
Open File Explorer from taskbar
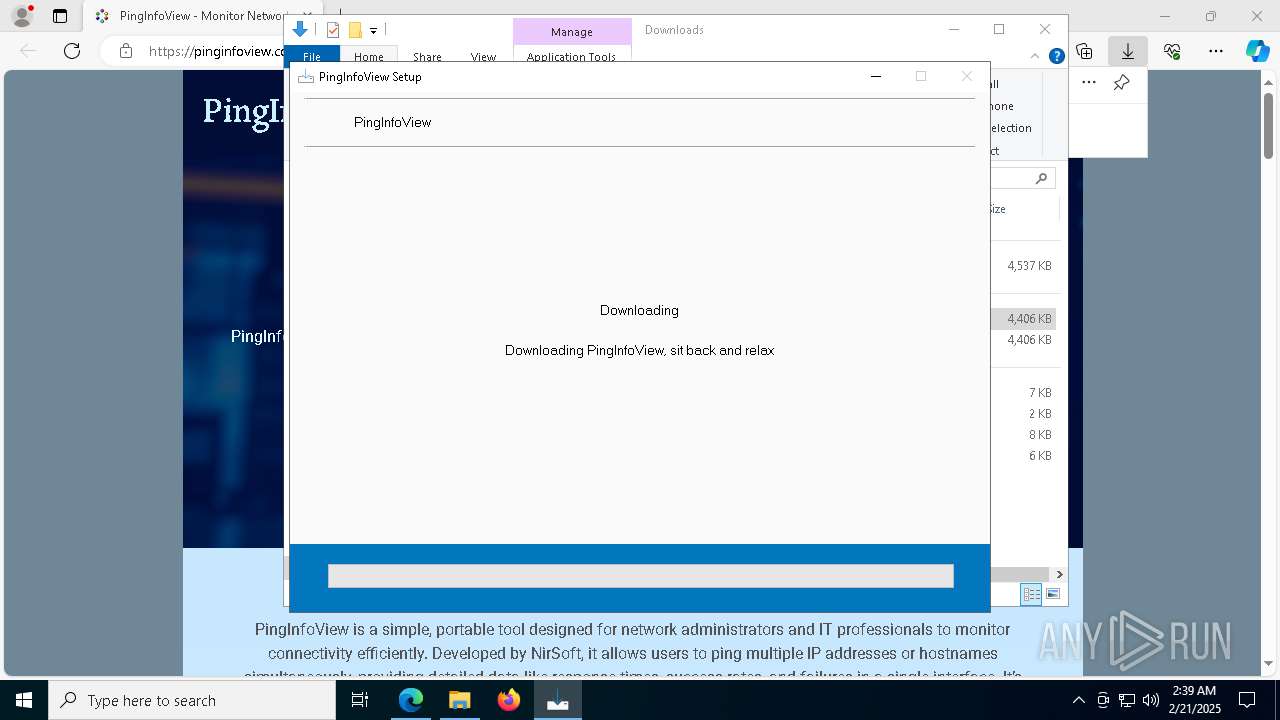tap(460, 700)
